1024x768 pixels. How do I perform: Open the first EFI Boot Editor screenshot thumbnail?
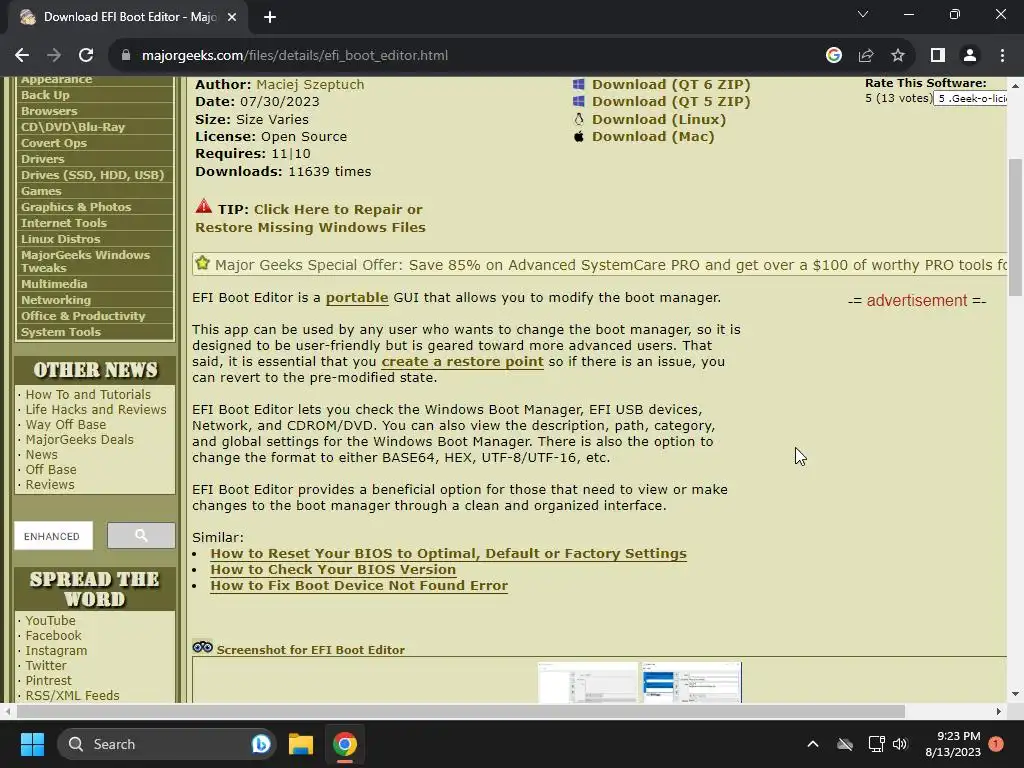pos(587,682)
